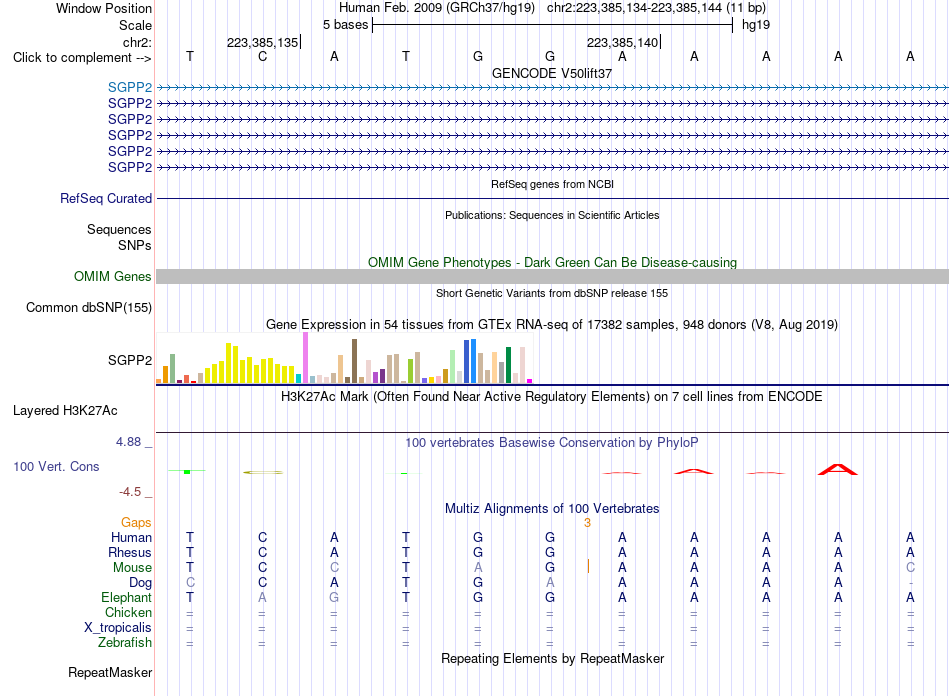Select the Chicken species label
This screenshot has width=950, height=696.
point(128,612)
